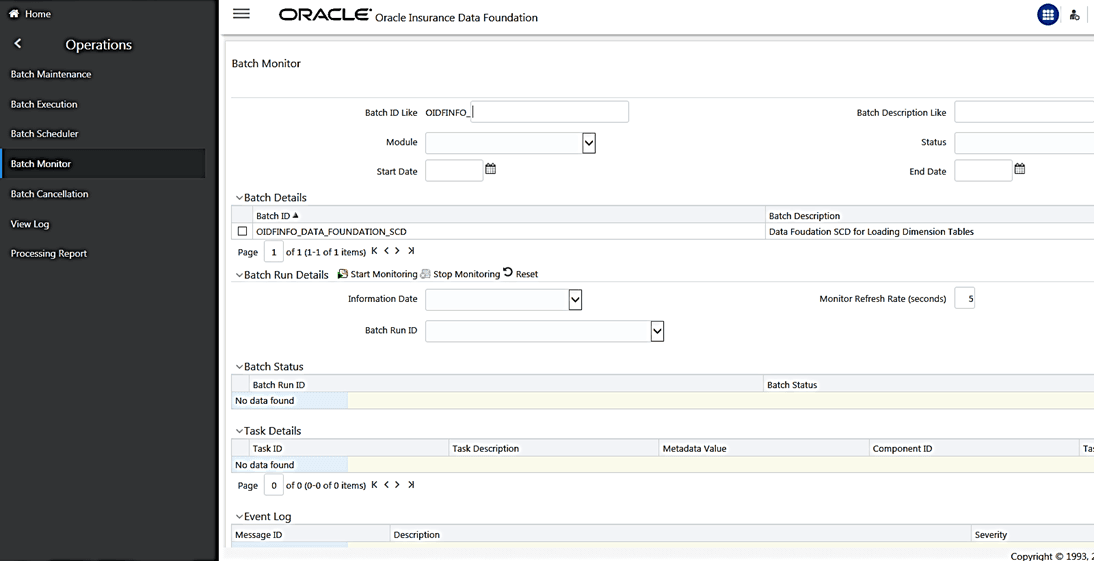
Task: Open the Information Date dropdown
Action: (x=576, y=299)
